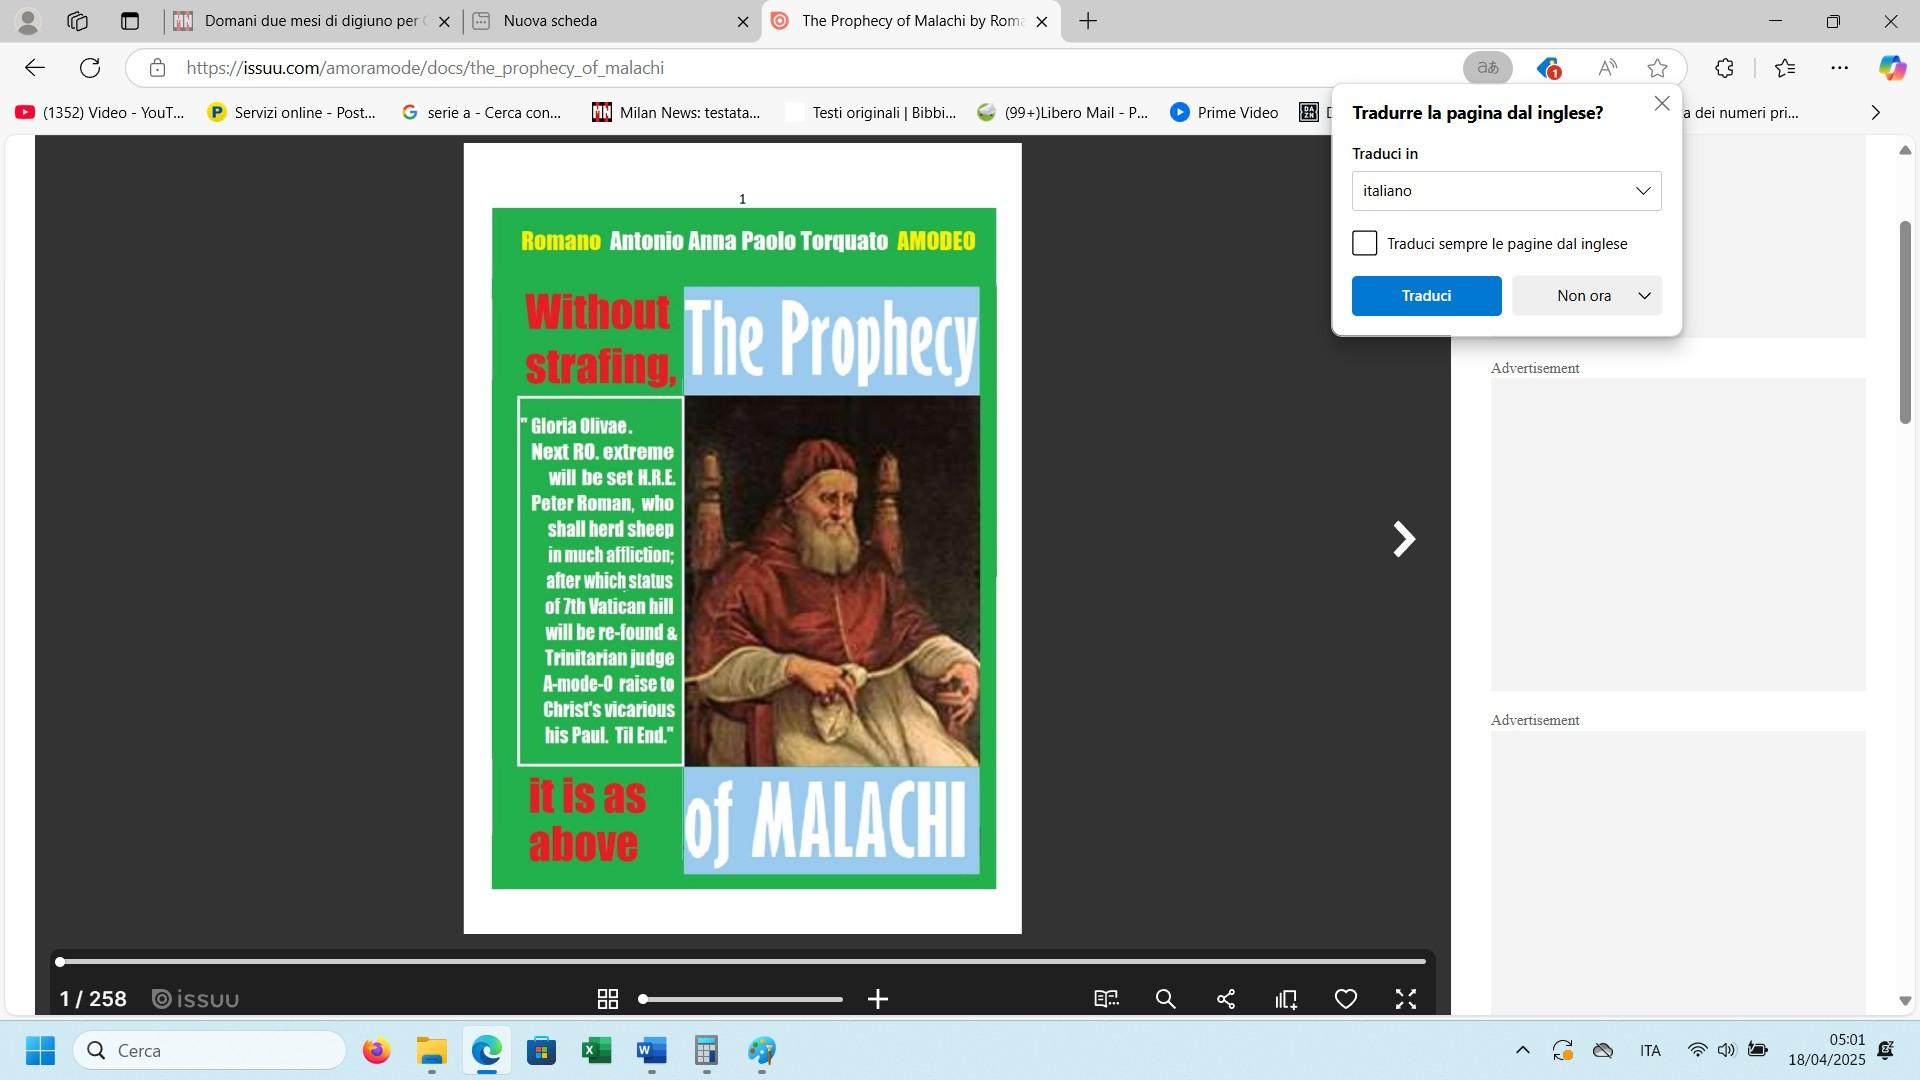Viewport: 1920px width, 1080px height.
Task: Add page to favorites star icon
Action: pyautogui.click(x=1657, y=68)
